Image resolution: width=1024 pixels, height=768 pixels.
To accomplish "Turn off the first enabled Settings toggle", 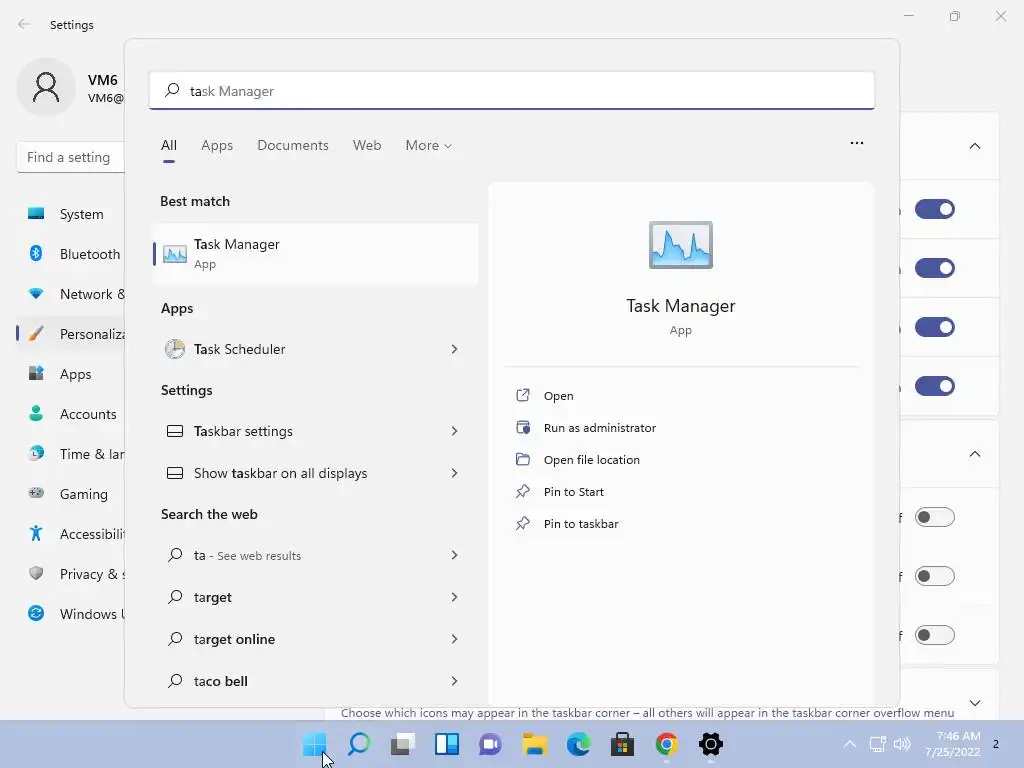I will pyautogui.click(x=935, y=209).
